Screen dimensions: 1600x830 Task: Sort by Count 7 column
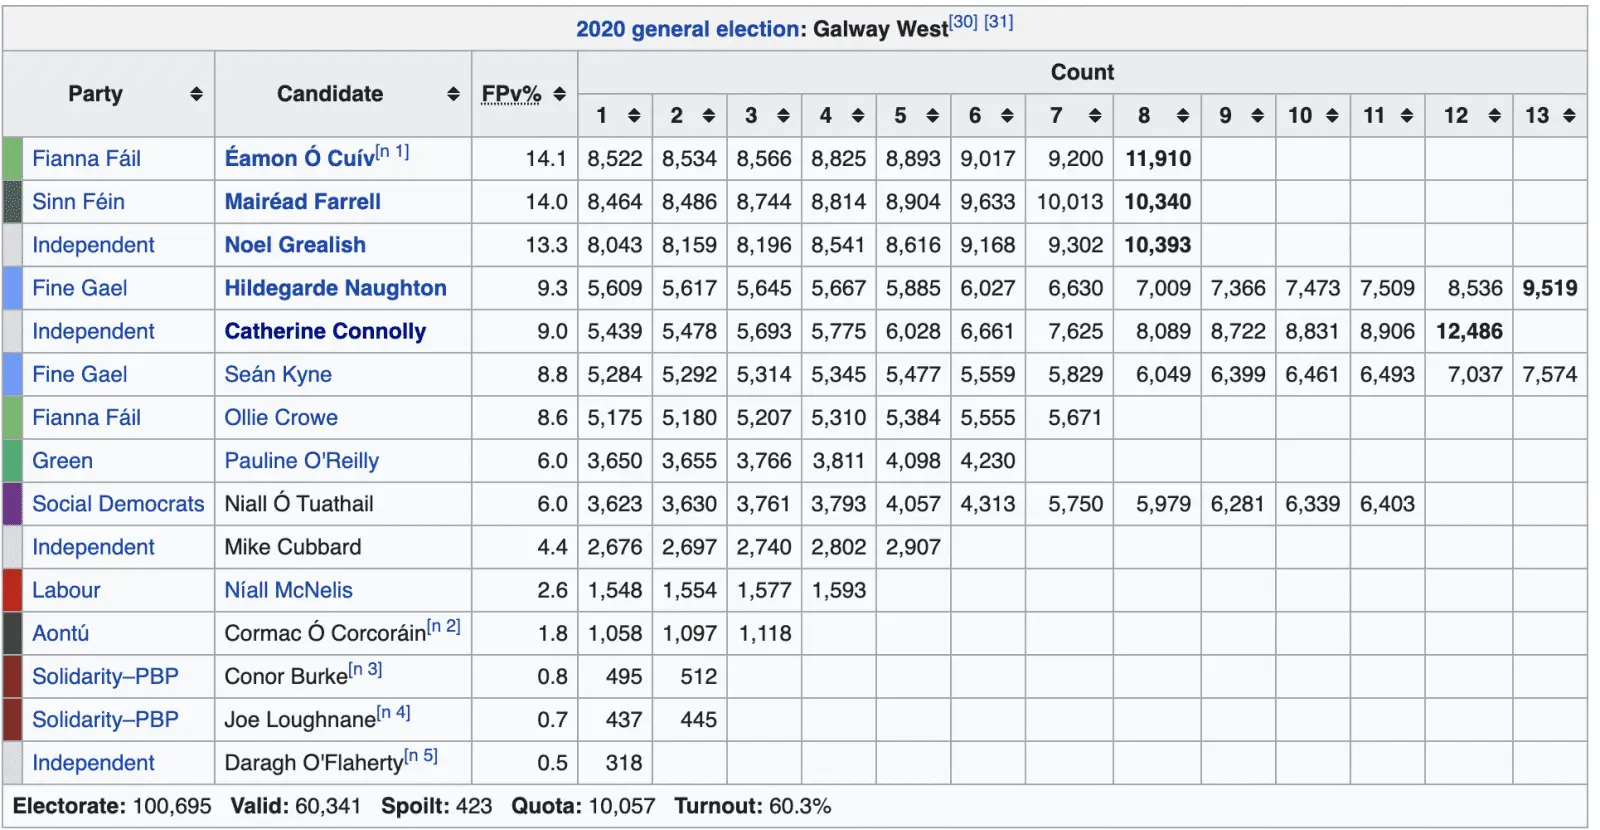pos(1095,116)
